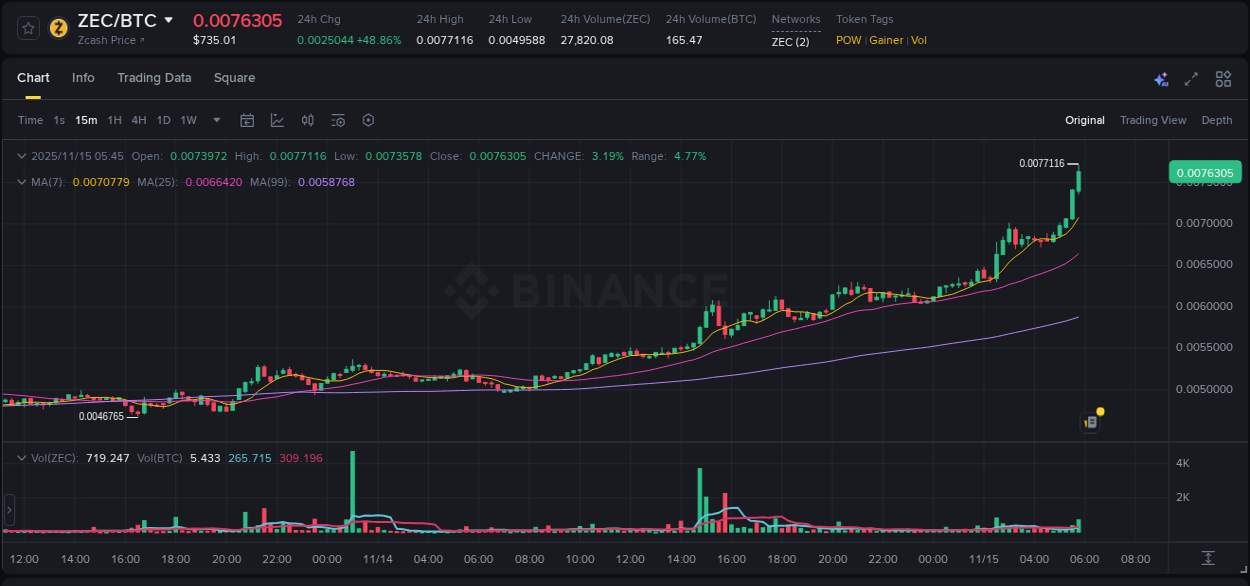Switch chart to Trading View mode

coord(1153,120)
